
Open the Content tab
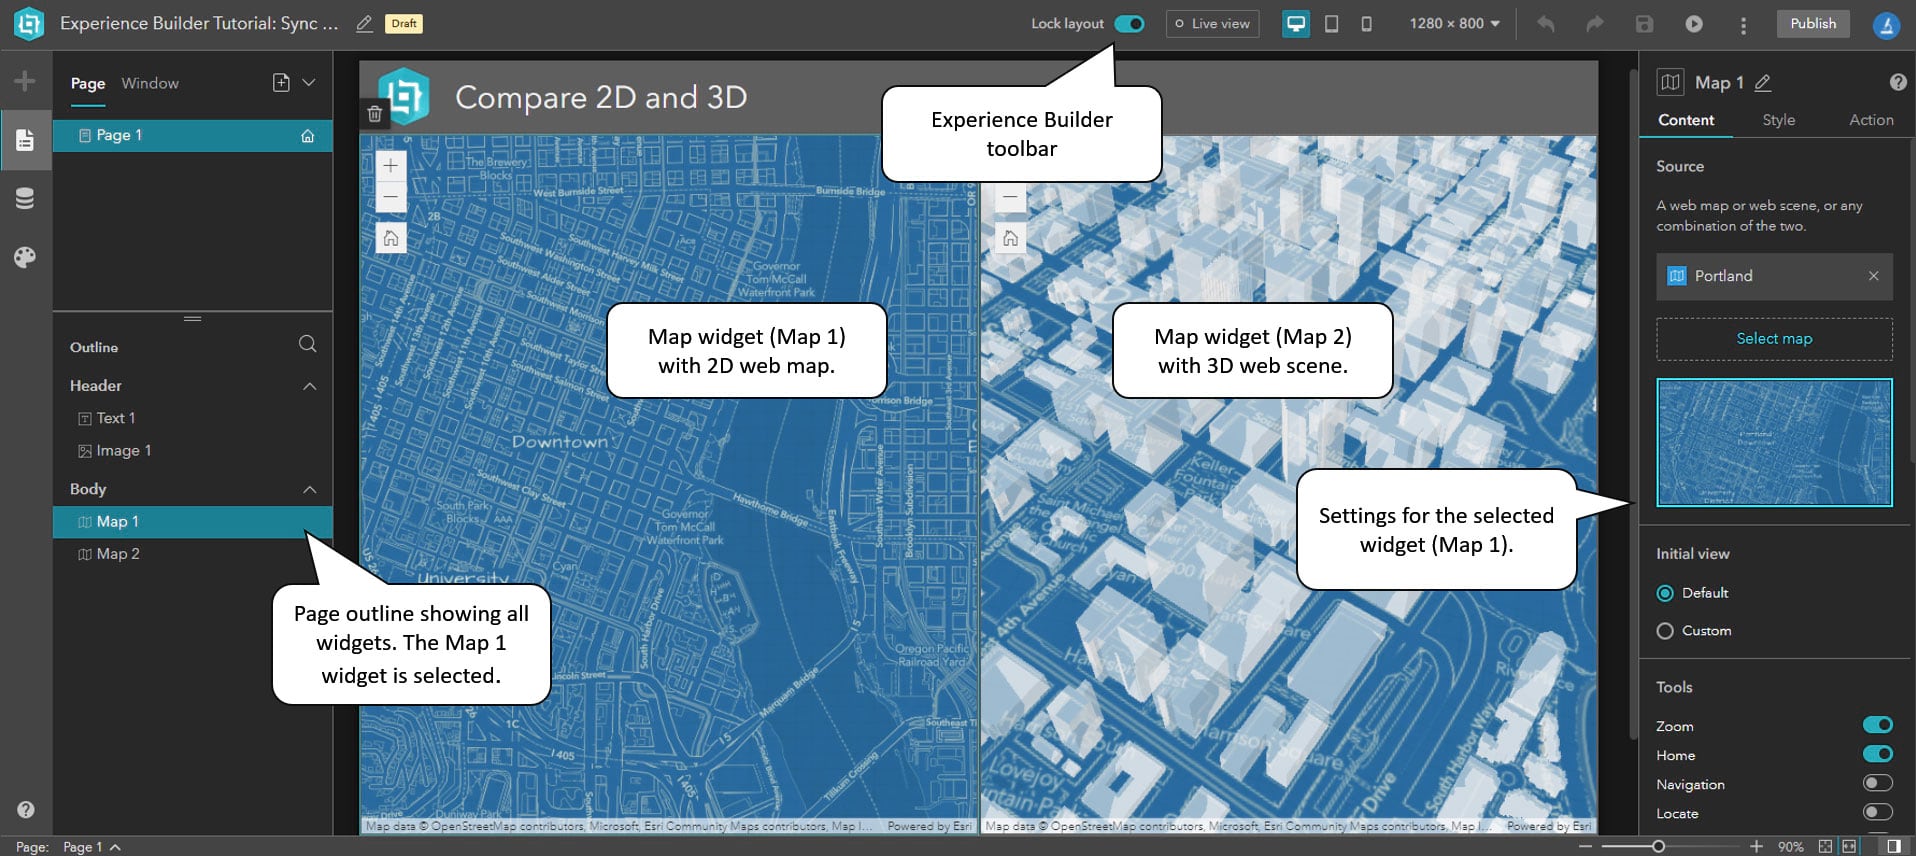[x=1686, y=120]
